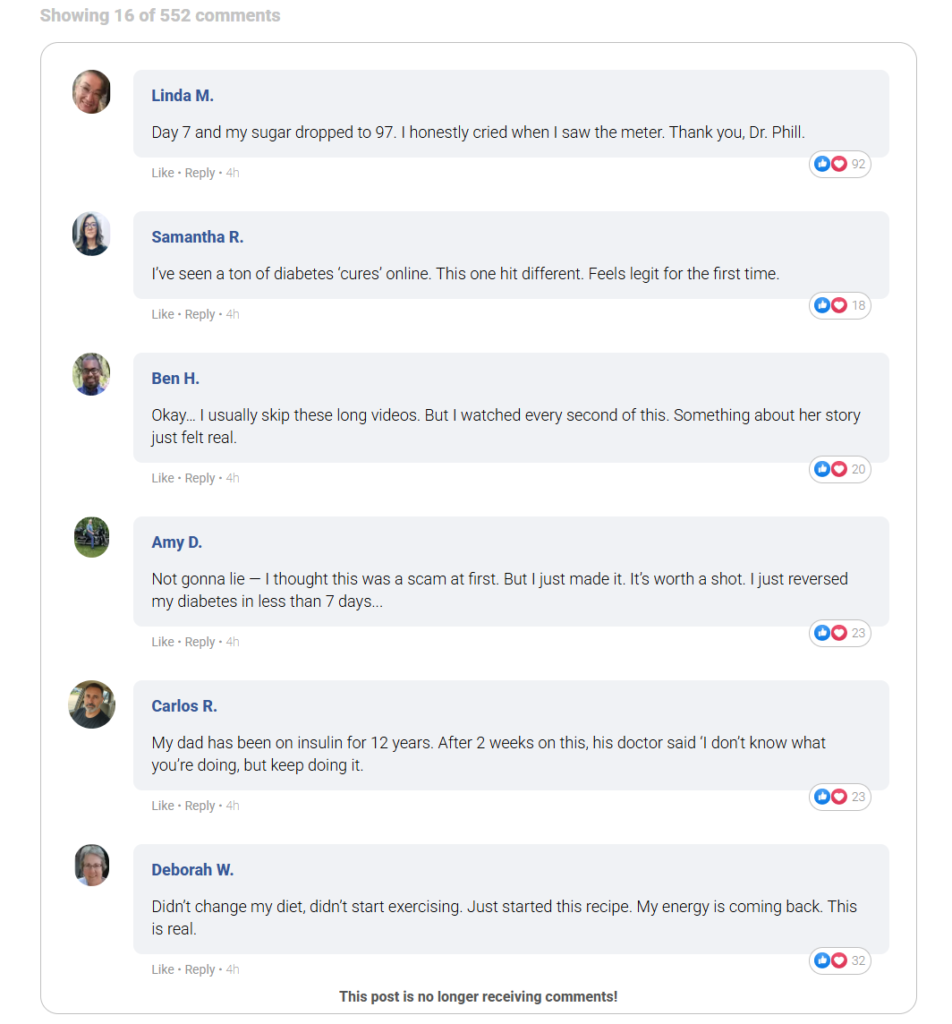Like Linda M.'s comment
Image resolution: width=952 pixels, height=1024 pixels.
coord(162,173)
